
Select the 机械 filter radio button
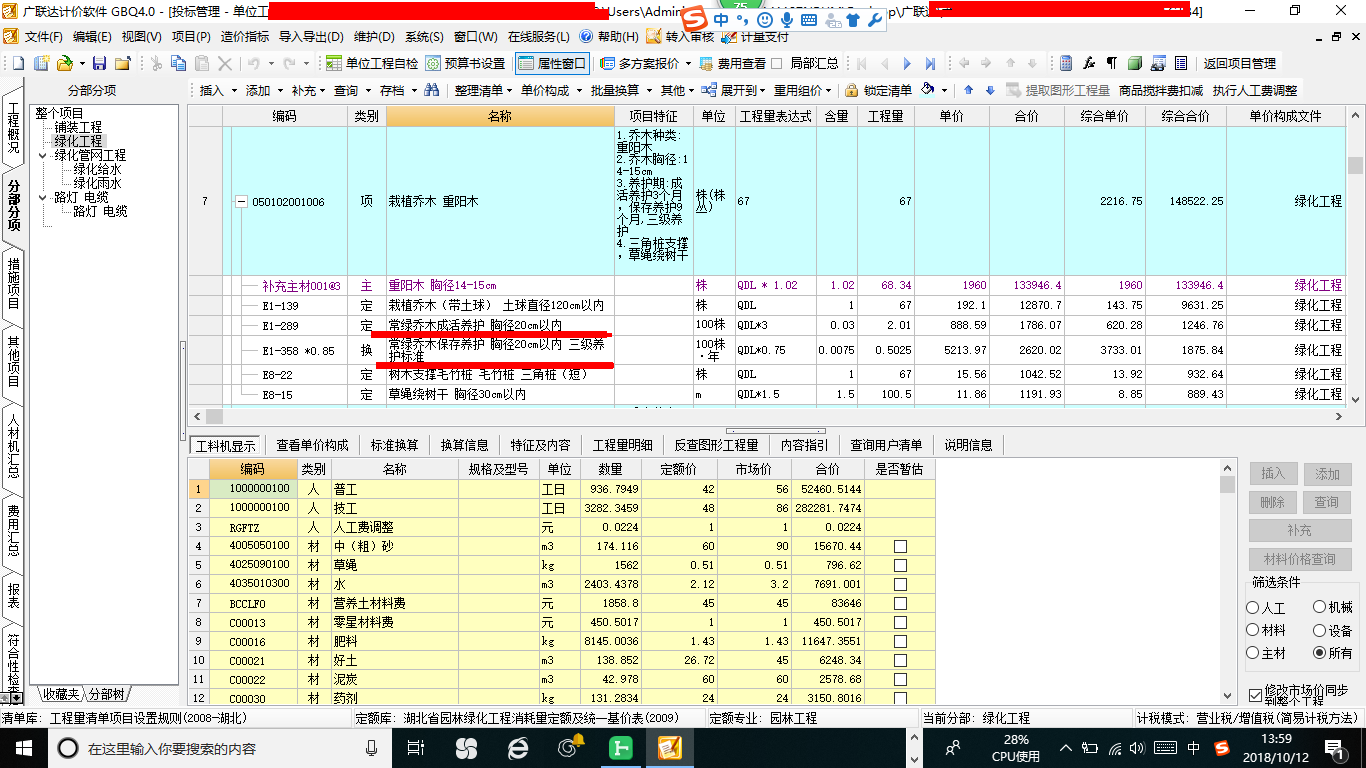(x=1319, y=607)
